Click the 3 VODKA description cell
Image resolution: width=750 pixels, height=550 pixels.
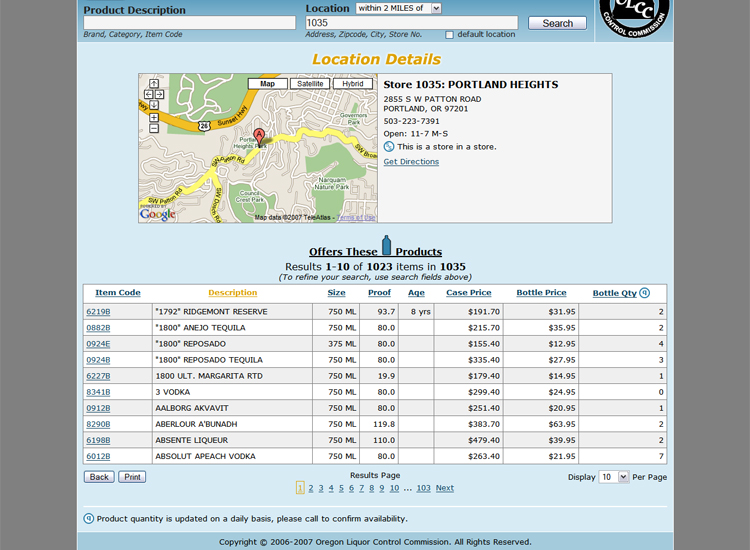232,392
